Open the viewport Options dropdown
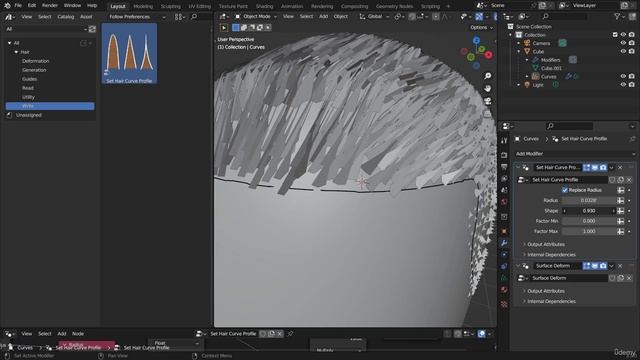This screenshot has width=640, height=360. tap(481, 27)
